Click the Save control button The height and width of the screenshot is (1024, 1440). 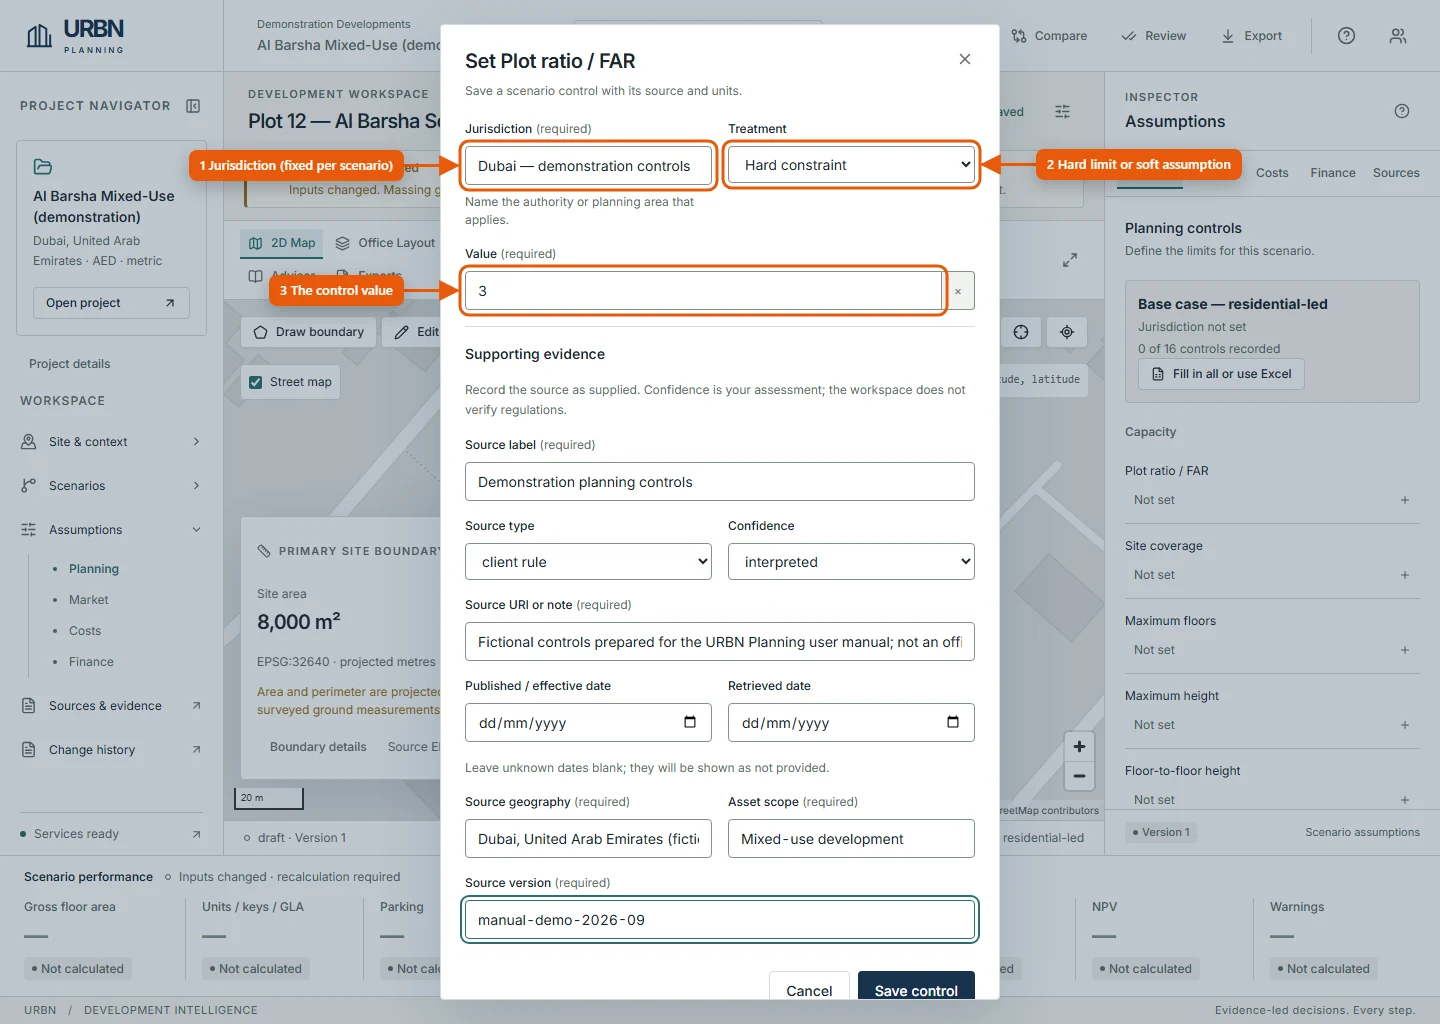(x=916, y=988)
